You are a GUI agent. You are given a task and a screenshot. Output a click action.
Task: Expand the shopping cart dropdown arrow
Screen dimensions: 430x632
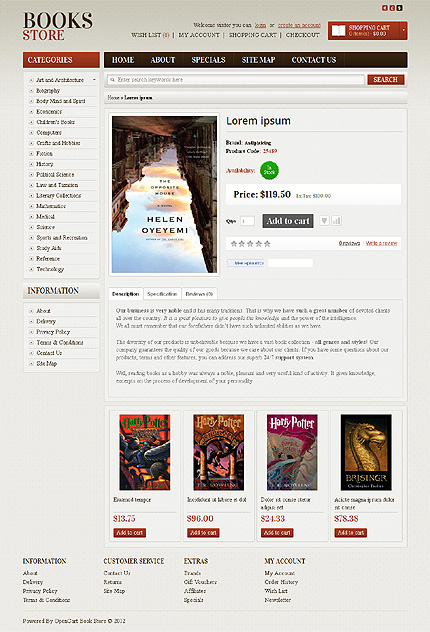(403, 30)
